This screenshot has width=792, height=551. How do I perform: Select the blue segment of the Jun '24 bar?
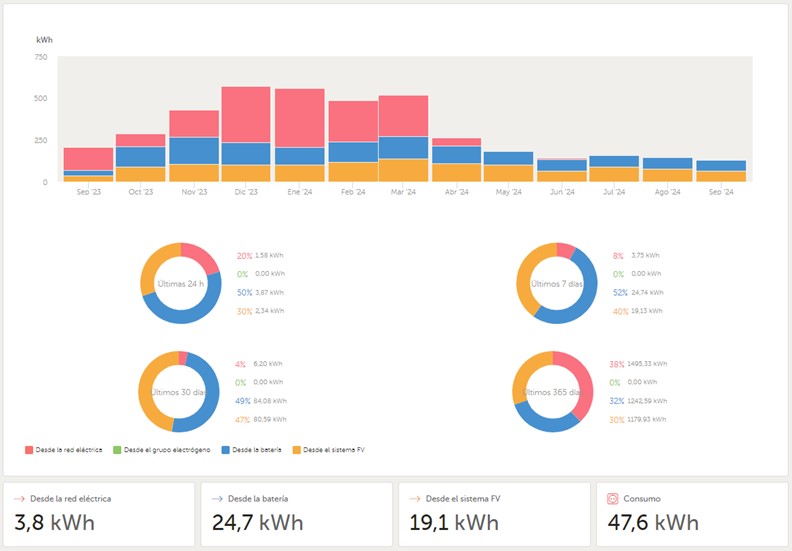tap(562, 166)
